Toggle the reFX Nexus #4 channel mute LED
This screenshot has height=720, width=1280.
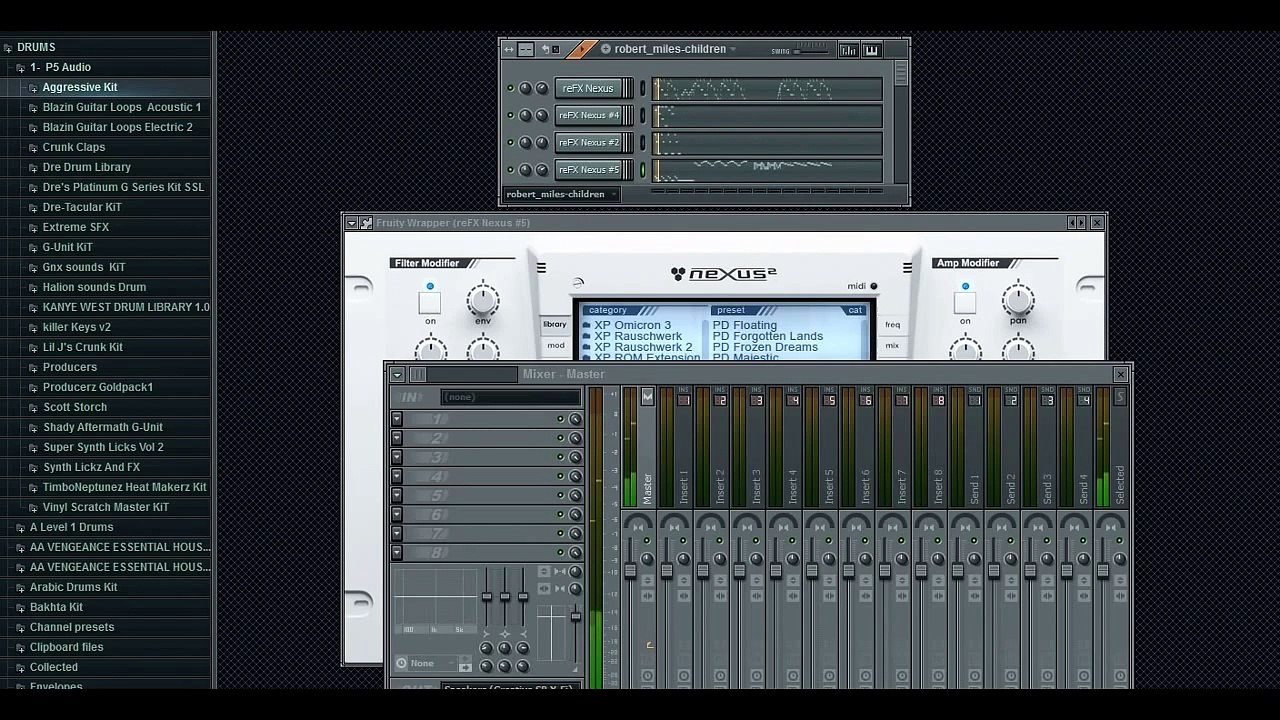(511, 115)
